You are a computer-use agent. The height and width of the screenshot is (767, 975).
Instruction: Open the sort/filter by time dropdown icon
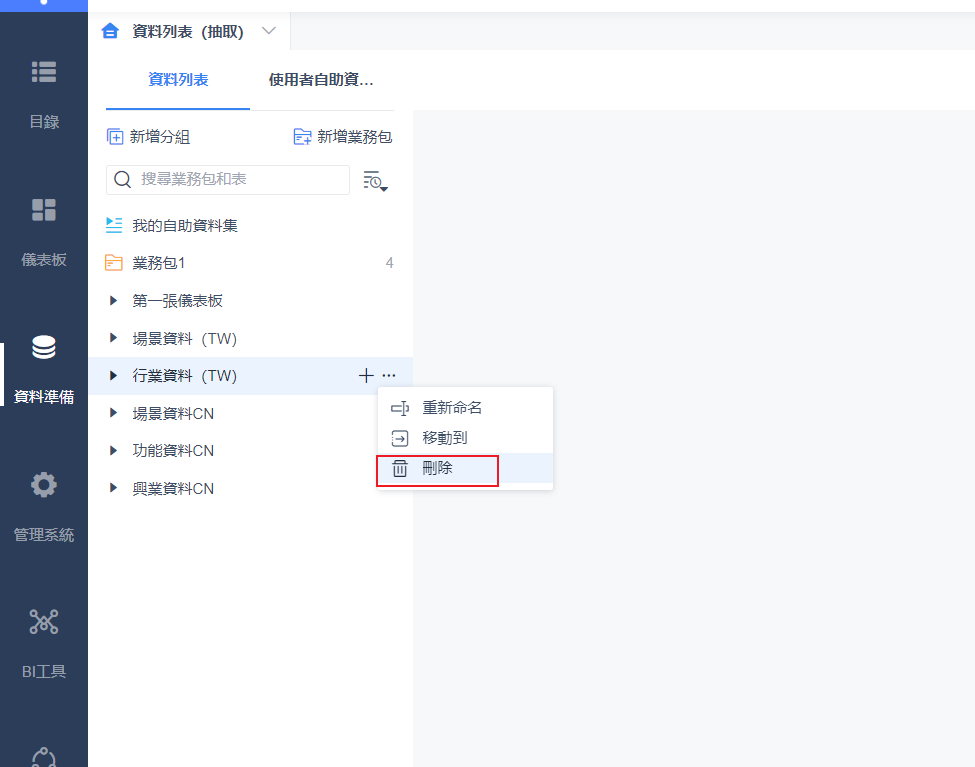tap(375, 180)
